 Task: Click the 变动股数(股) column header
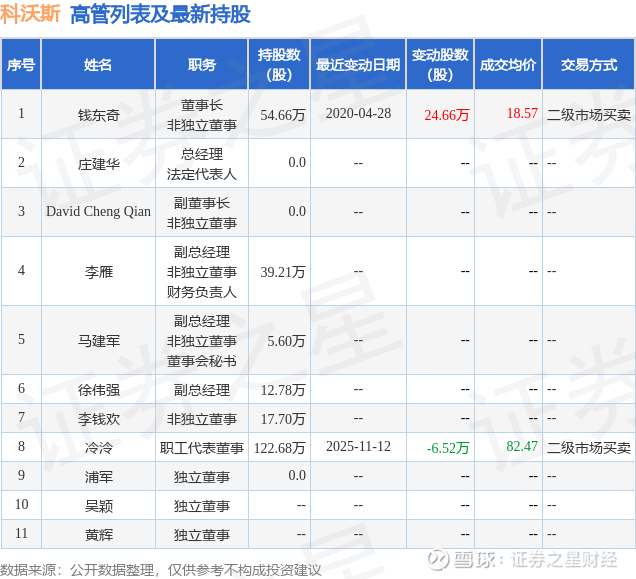[x=440, y=65]
